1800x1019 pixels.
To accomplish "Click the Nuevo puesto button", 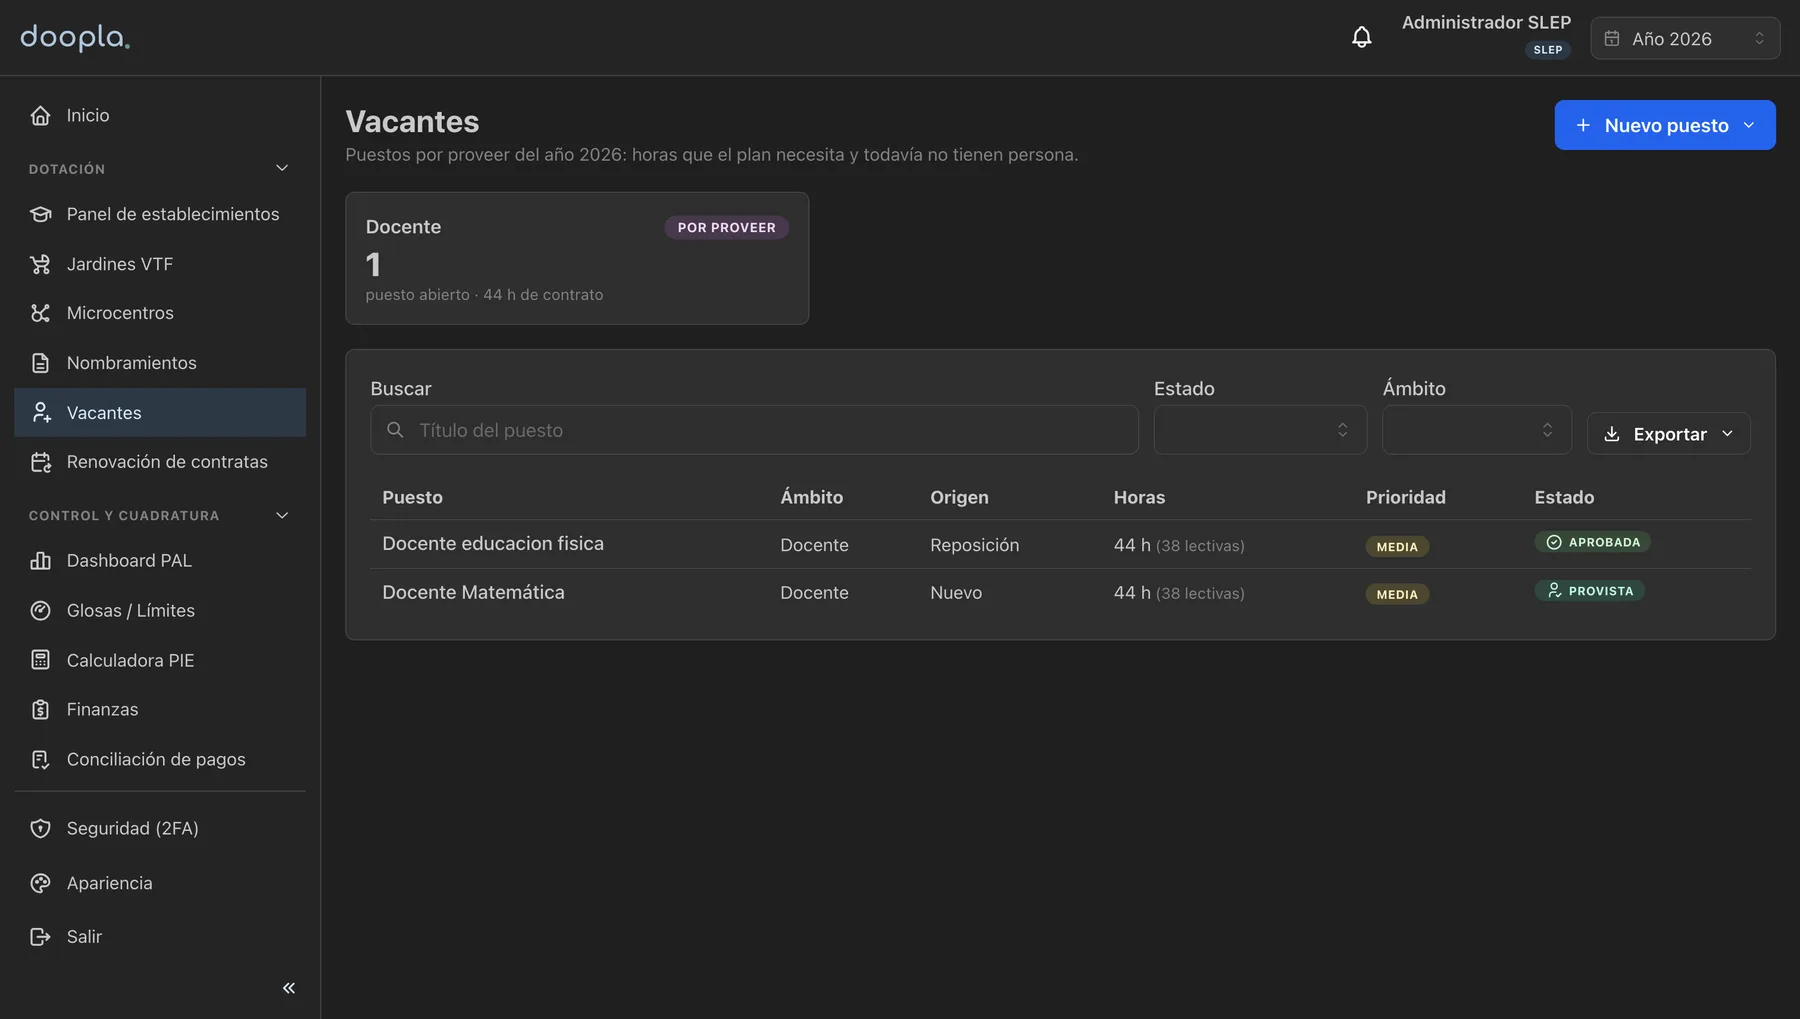I will (x=1665, y=125).
